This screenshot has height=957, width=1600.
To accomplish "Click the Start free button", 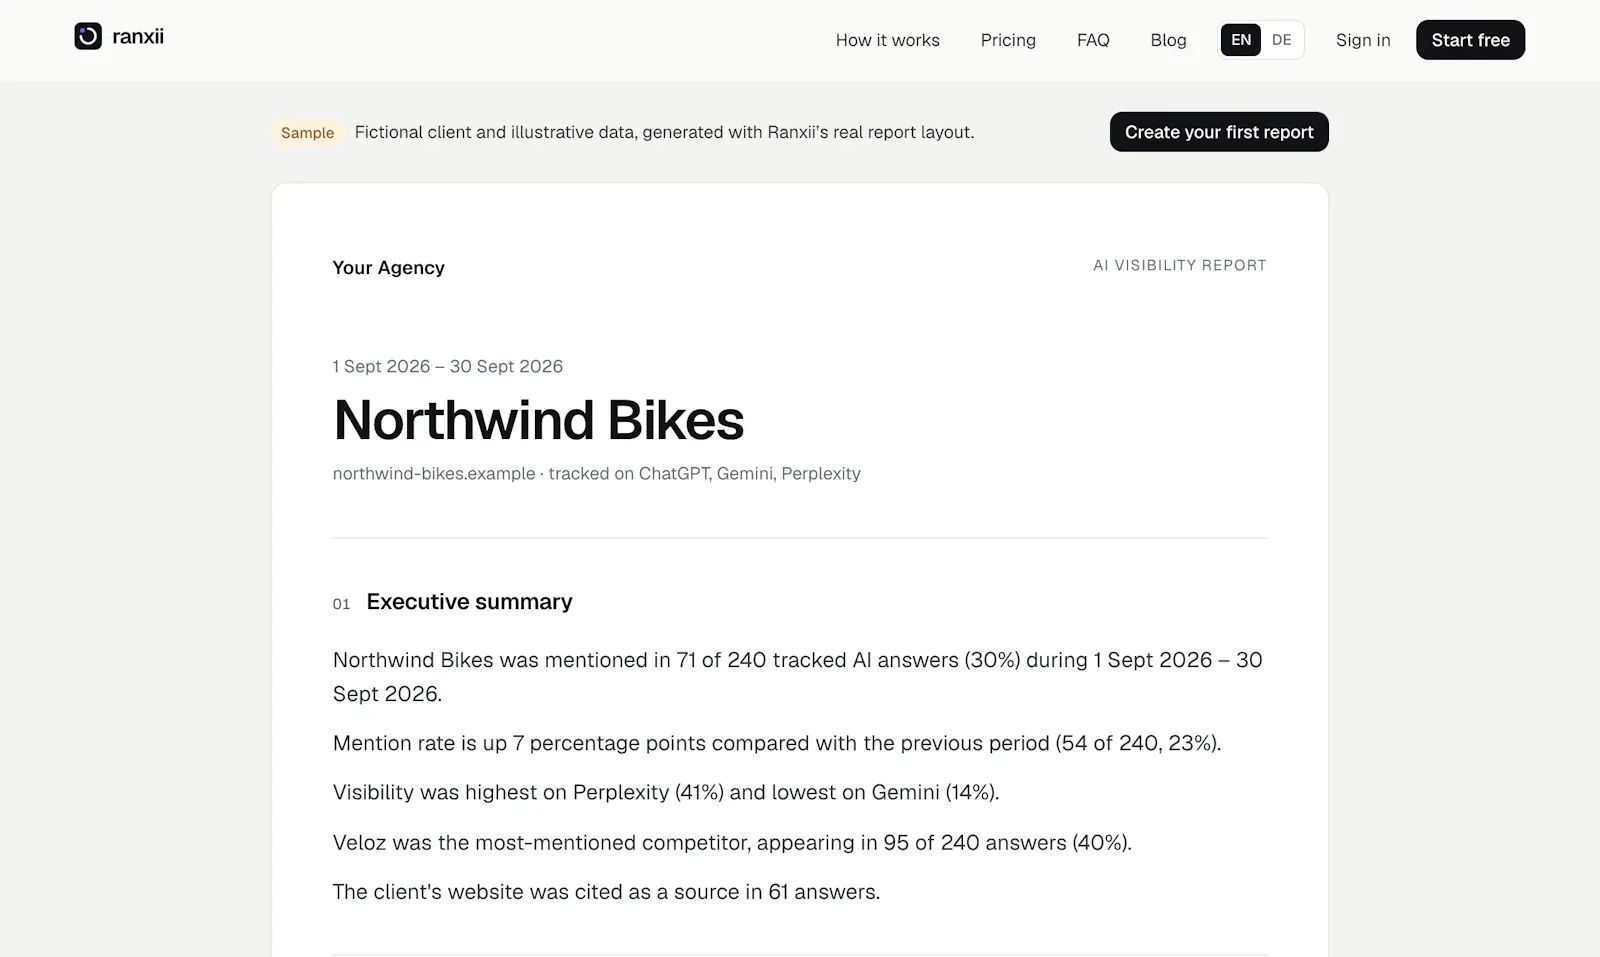I will tap(1470, 40).
